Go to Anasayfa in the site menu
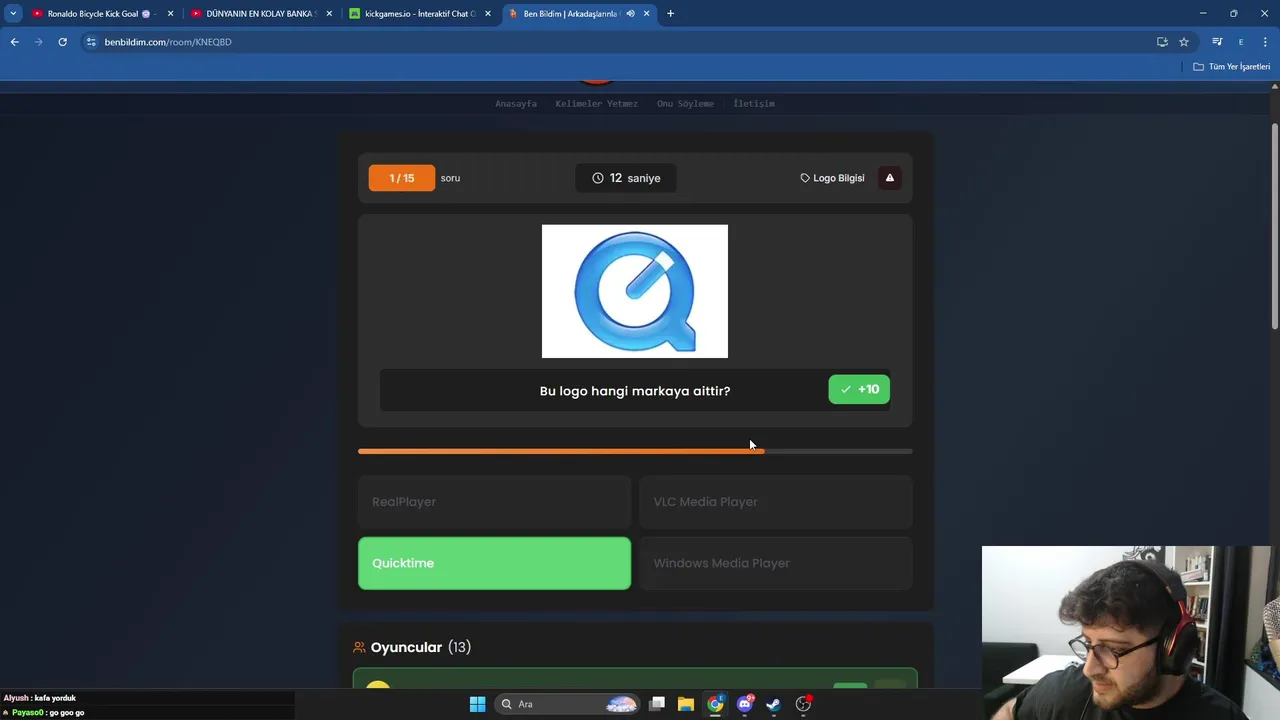The width and height of the screenshot is (1280, 720). (516, 104)
